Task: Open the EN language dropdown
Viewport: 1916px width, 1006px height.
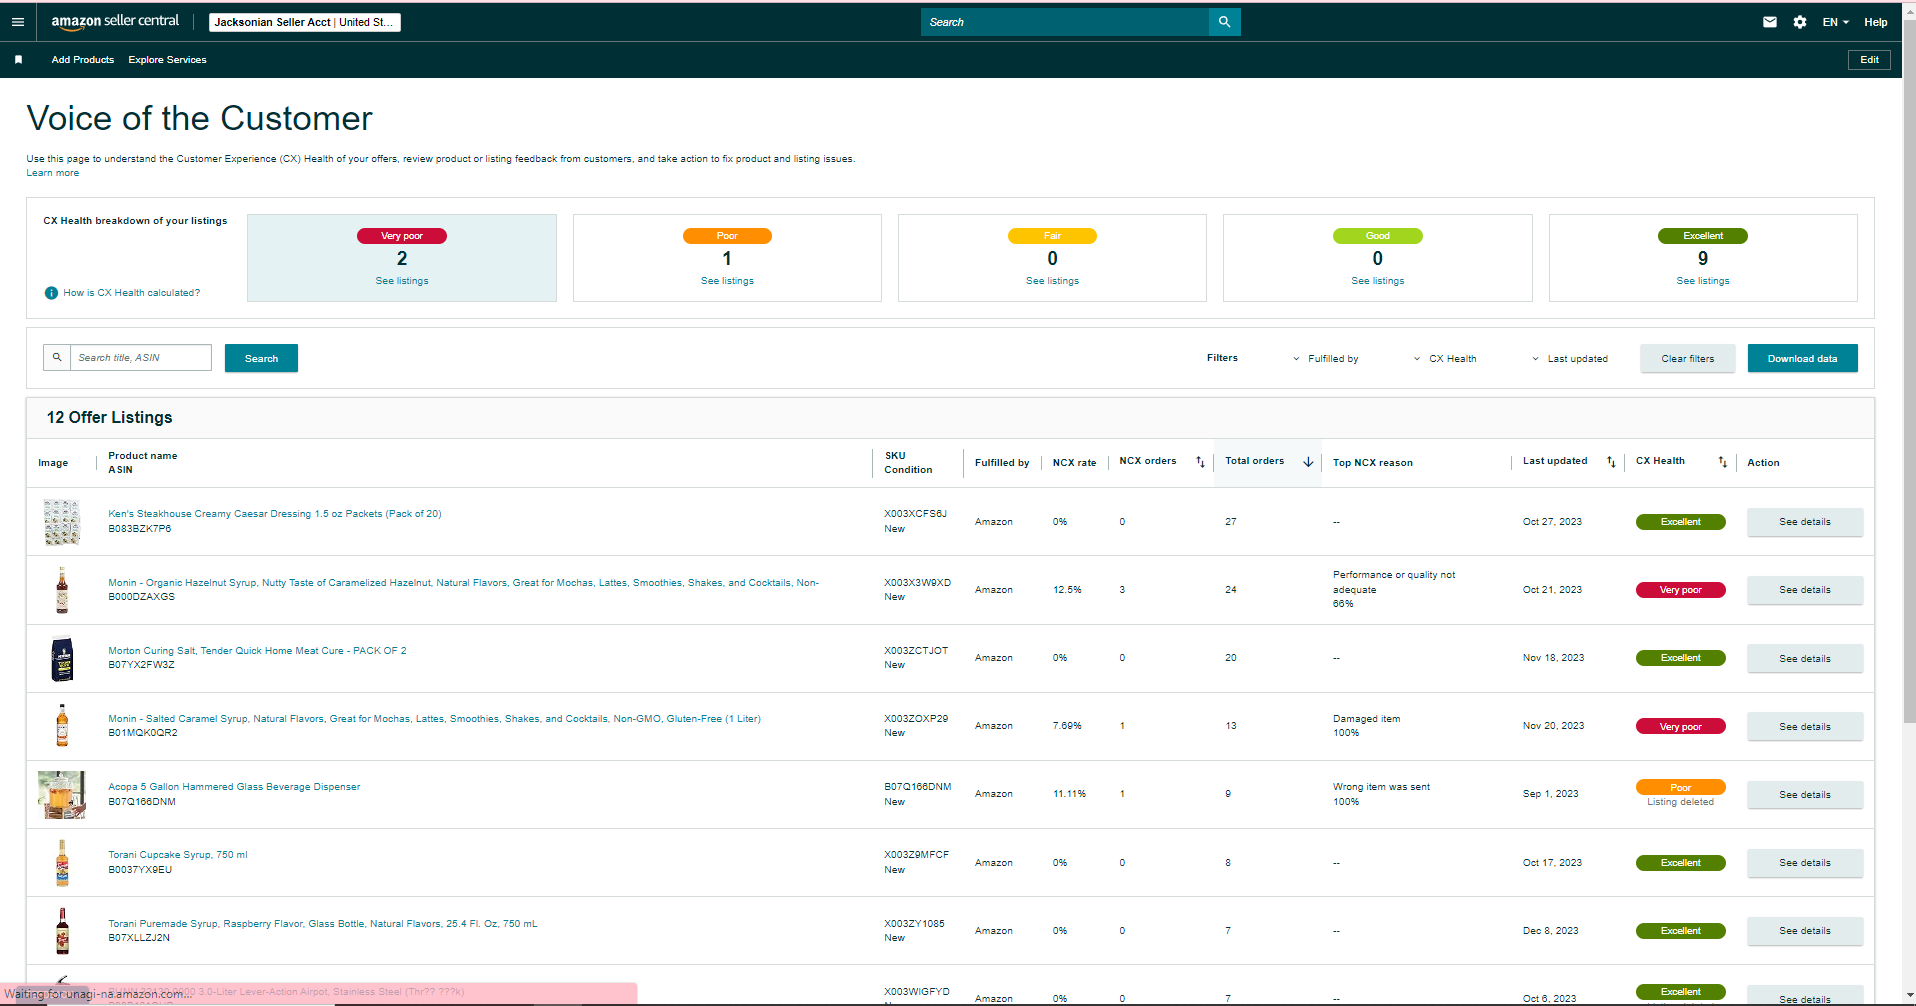Action: [1836, 22]
